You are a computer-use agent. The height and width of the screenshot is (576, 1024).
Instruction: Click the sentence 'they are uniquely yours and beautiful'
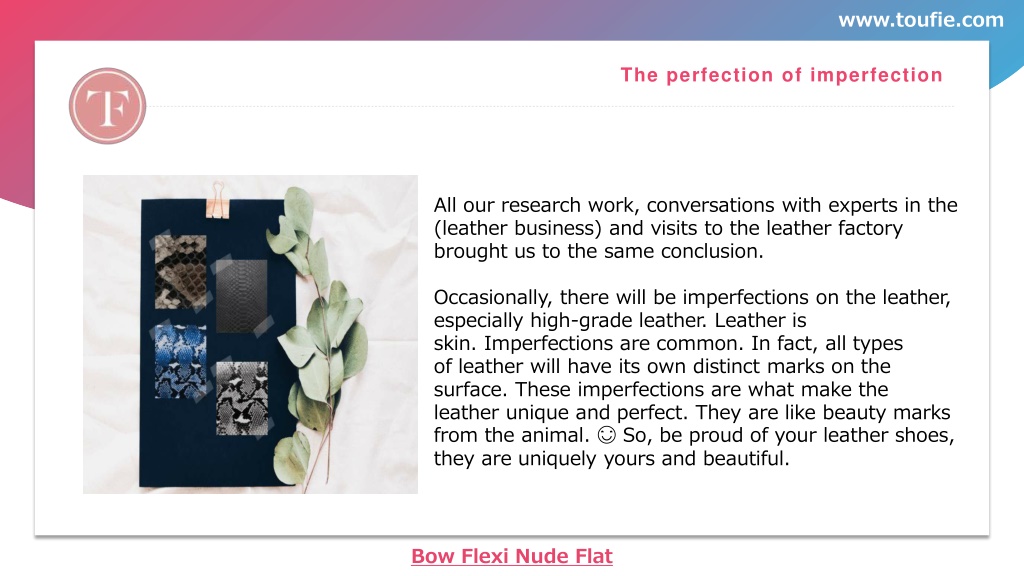(x=611, y=458)
